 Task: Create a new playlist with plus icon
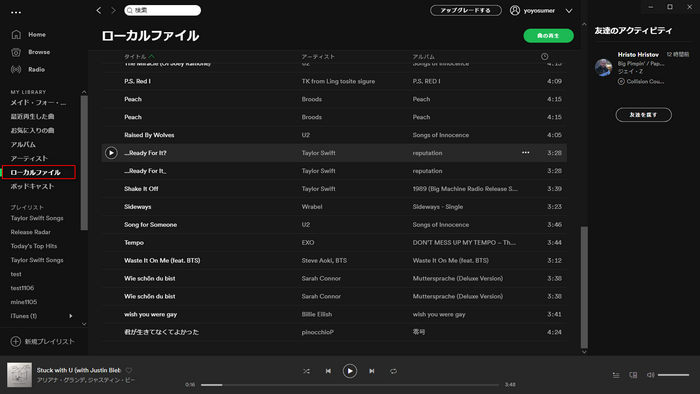(16, 341)
